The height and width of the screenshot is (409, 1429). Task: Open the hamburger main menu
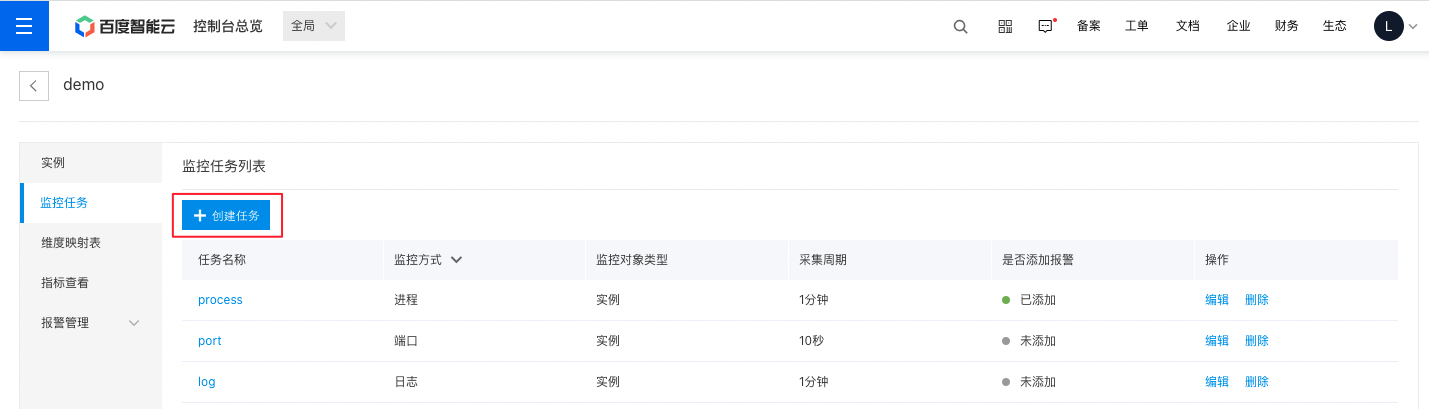click(x=24, y=26)
